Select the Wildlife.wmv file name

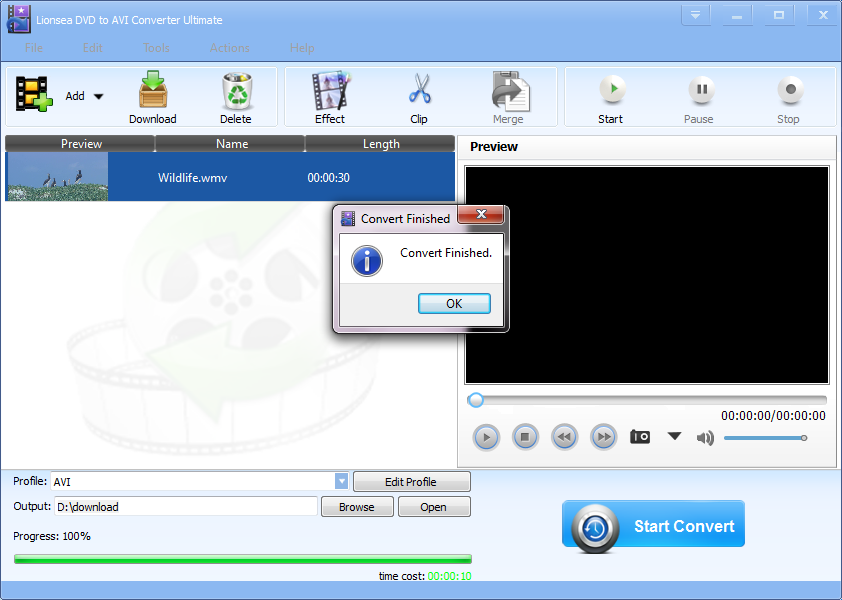point(192,178)
